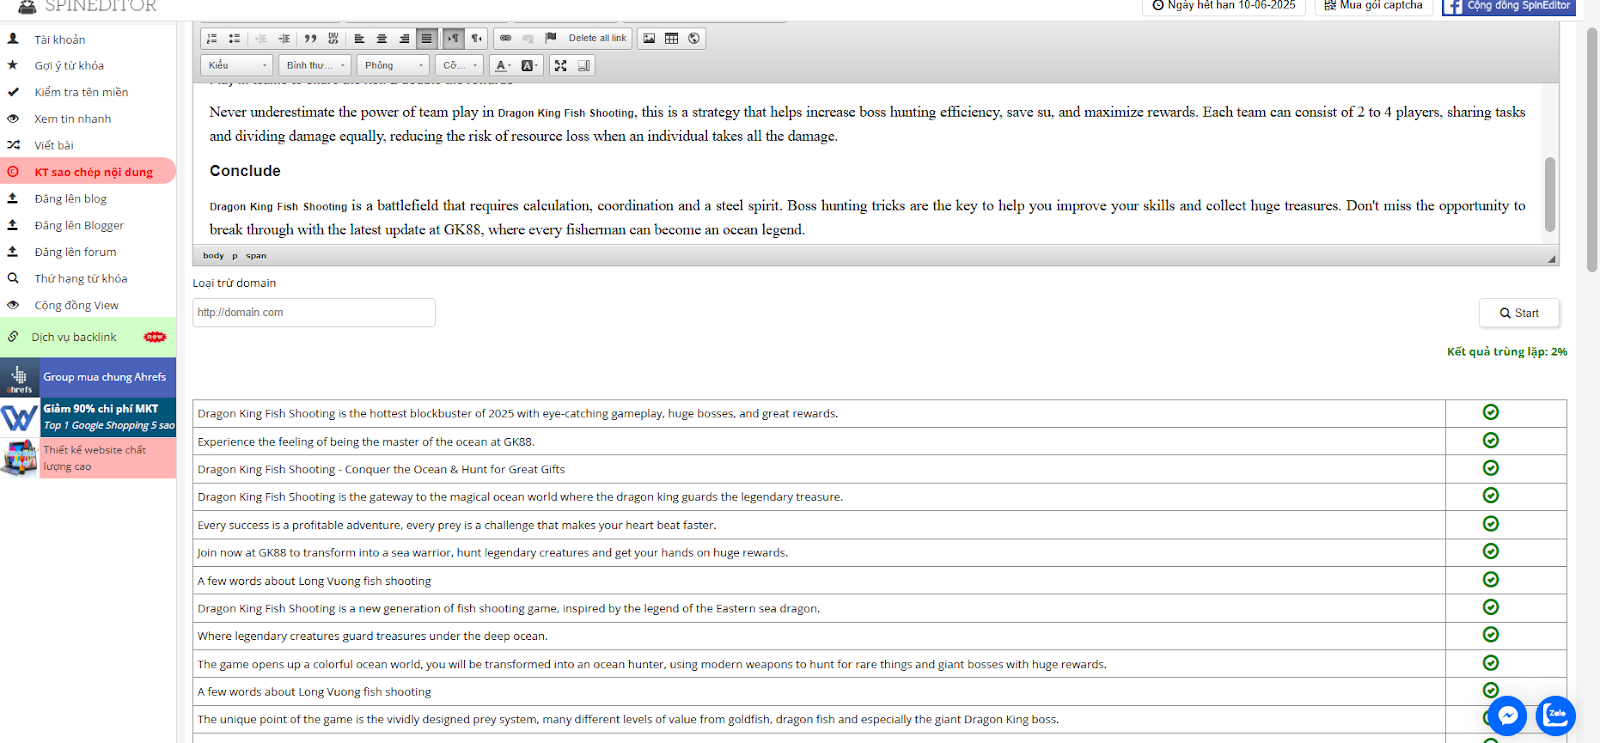
Task: Insert an anchor with the flag icon
Action: (x=550, y=38)
